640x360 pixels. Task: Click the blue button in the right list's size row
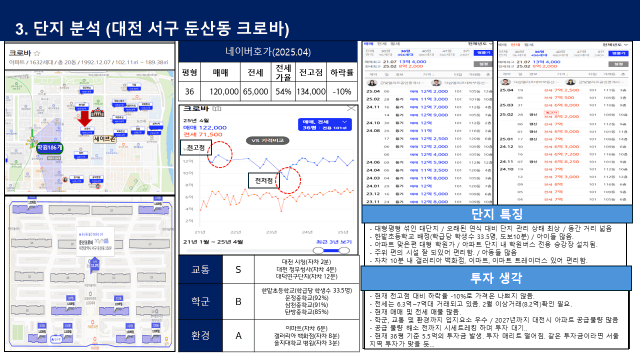click(x=618, y=53)
